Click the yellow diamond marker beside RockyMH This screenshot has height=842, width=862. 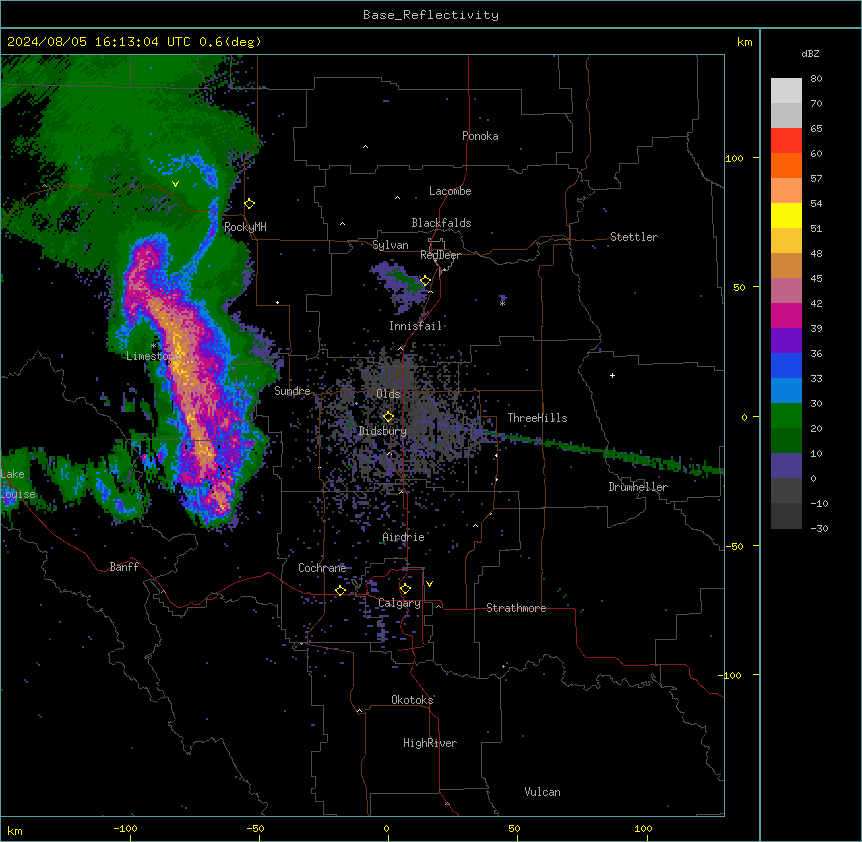[250, 204]
